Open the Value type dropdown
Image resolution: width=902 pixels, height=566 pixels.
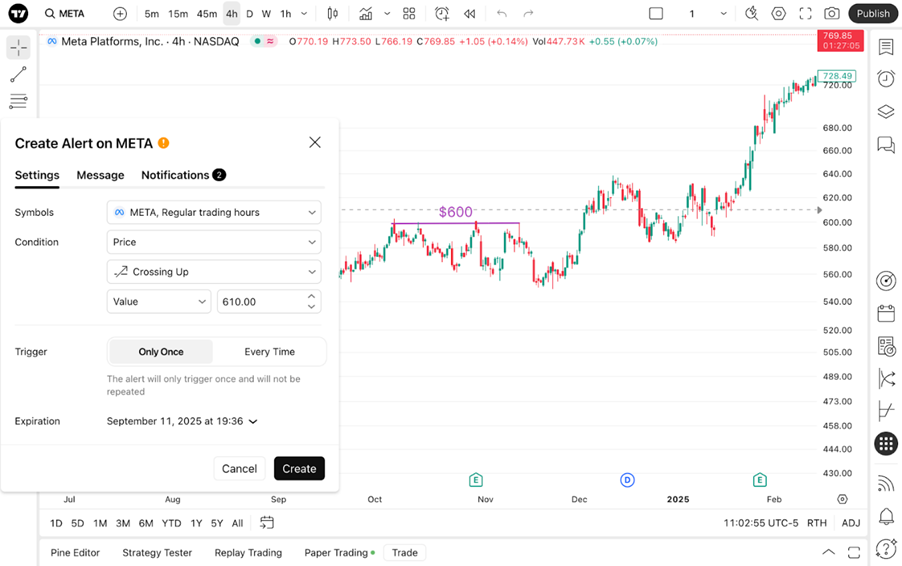coord(158,301)
